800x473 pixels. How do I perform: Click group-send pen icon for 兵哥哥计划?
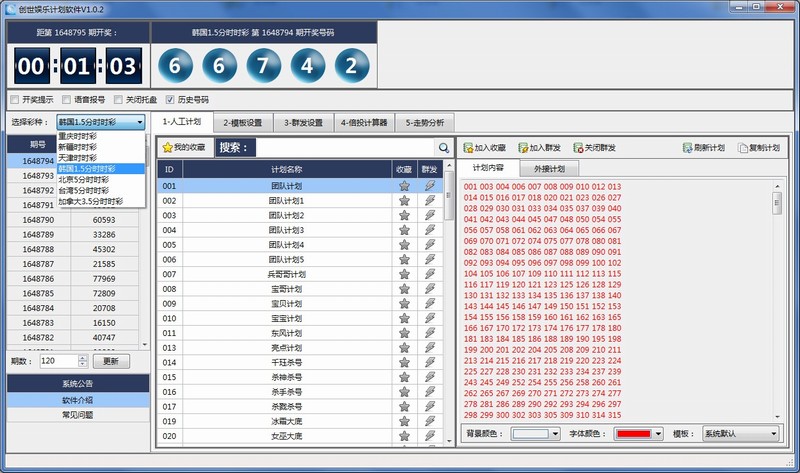click(430, 273)
